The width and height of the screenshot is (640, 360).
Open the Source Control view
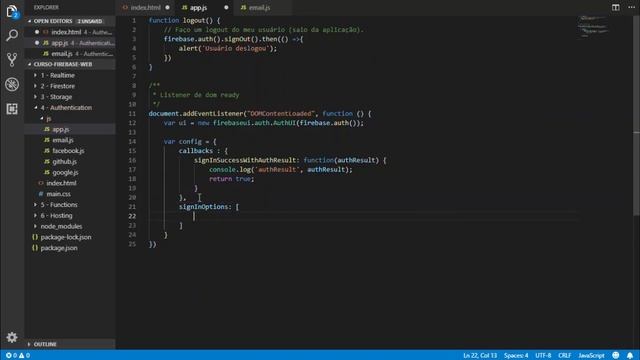(x=12, y=60)
